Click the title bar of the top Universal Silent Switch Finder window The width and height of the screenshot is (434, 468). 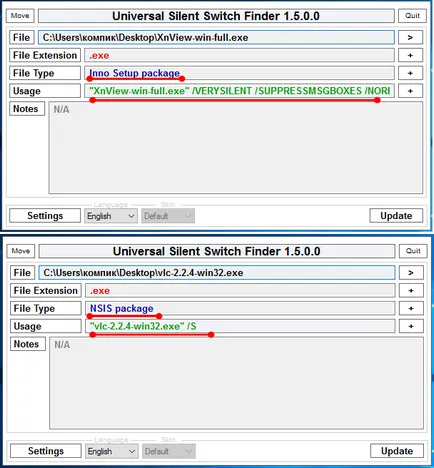pos(216,16)
